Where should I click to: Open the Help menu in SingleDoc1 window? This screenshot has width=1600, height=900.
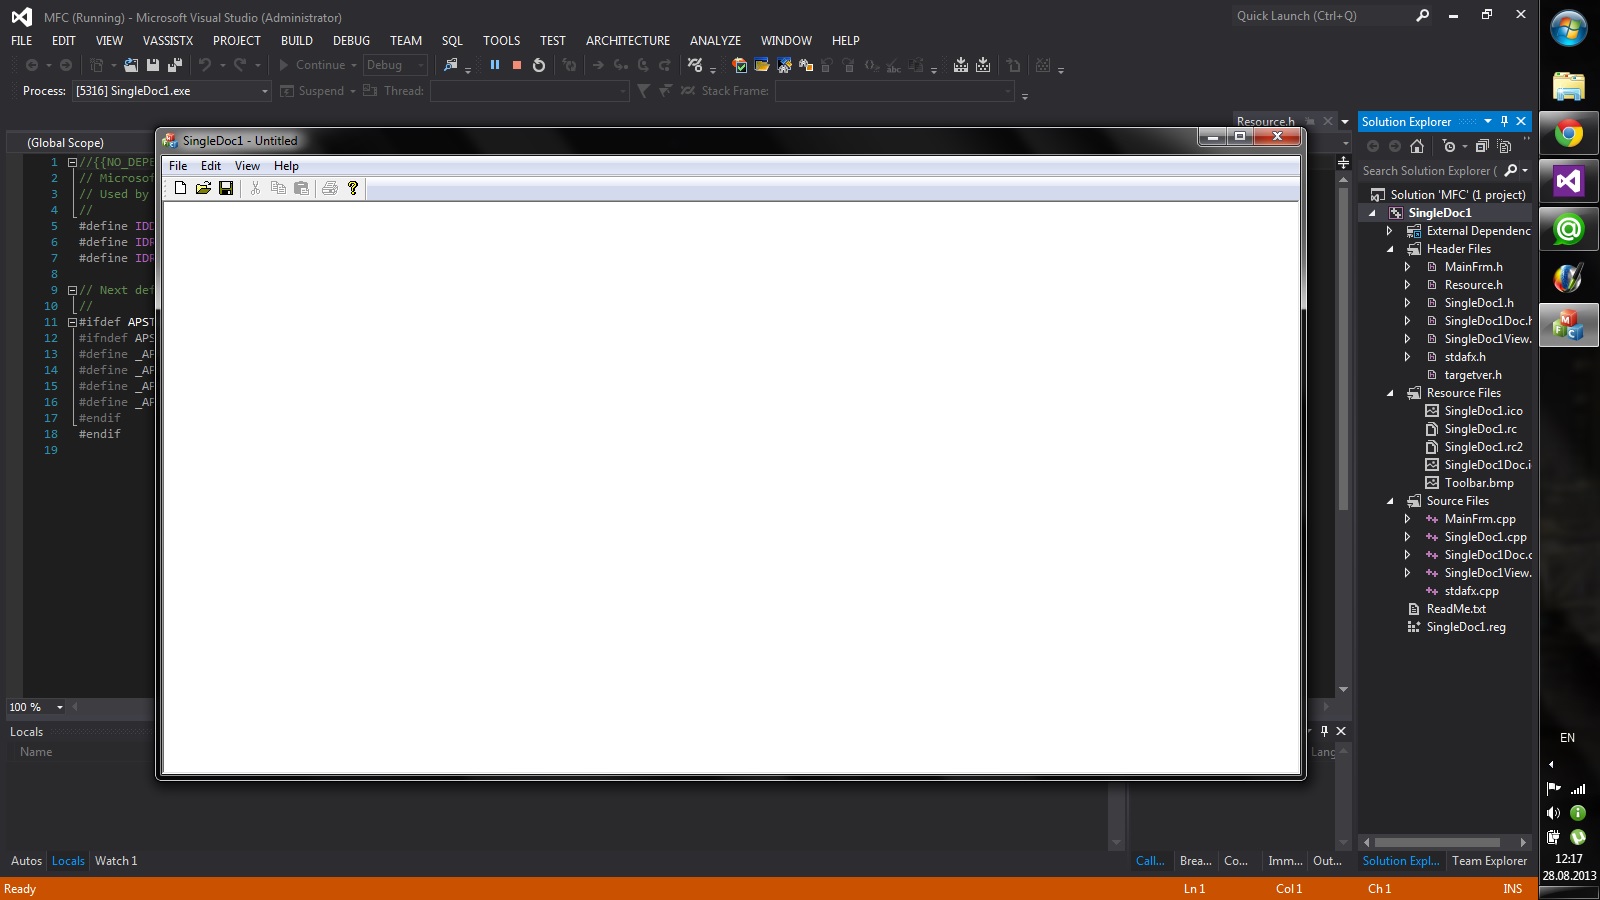286,166
